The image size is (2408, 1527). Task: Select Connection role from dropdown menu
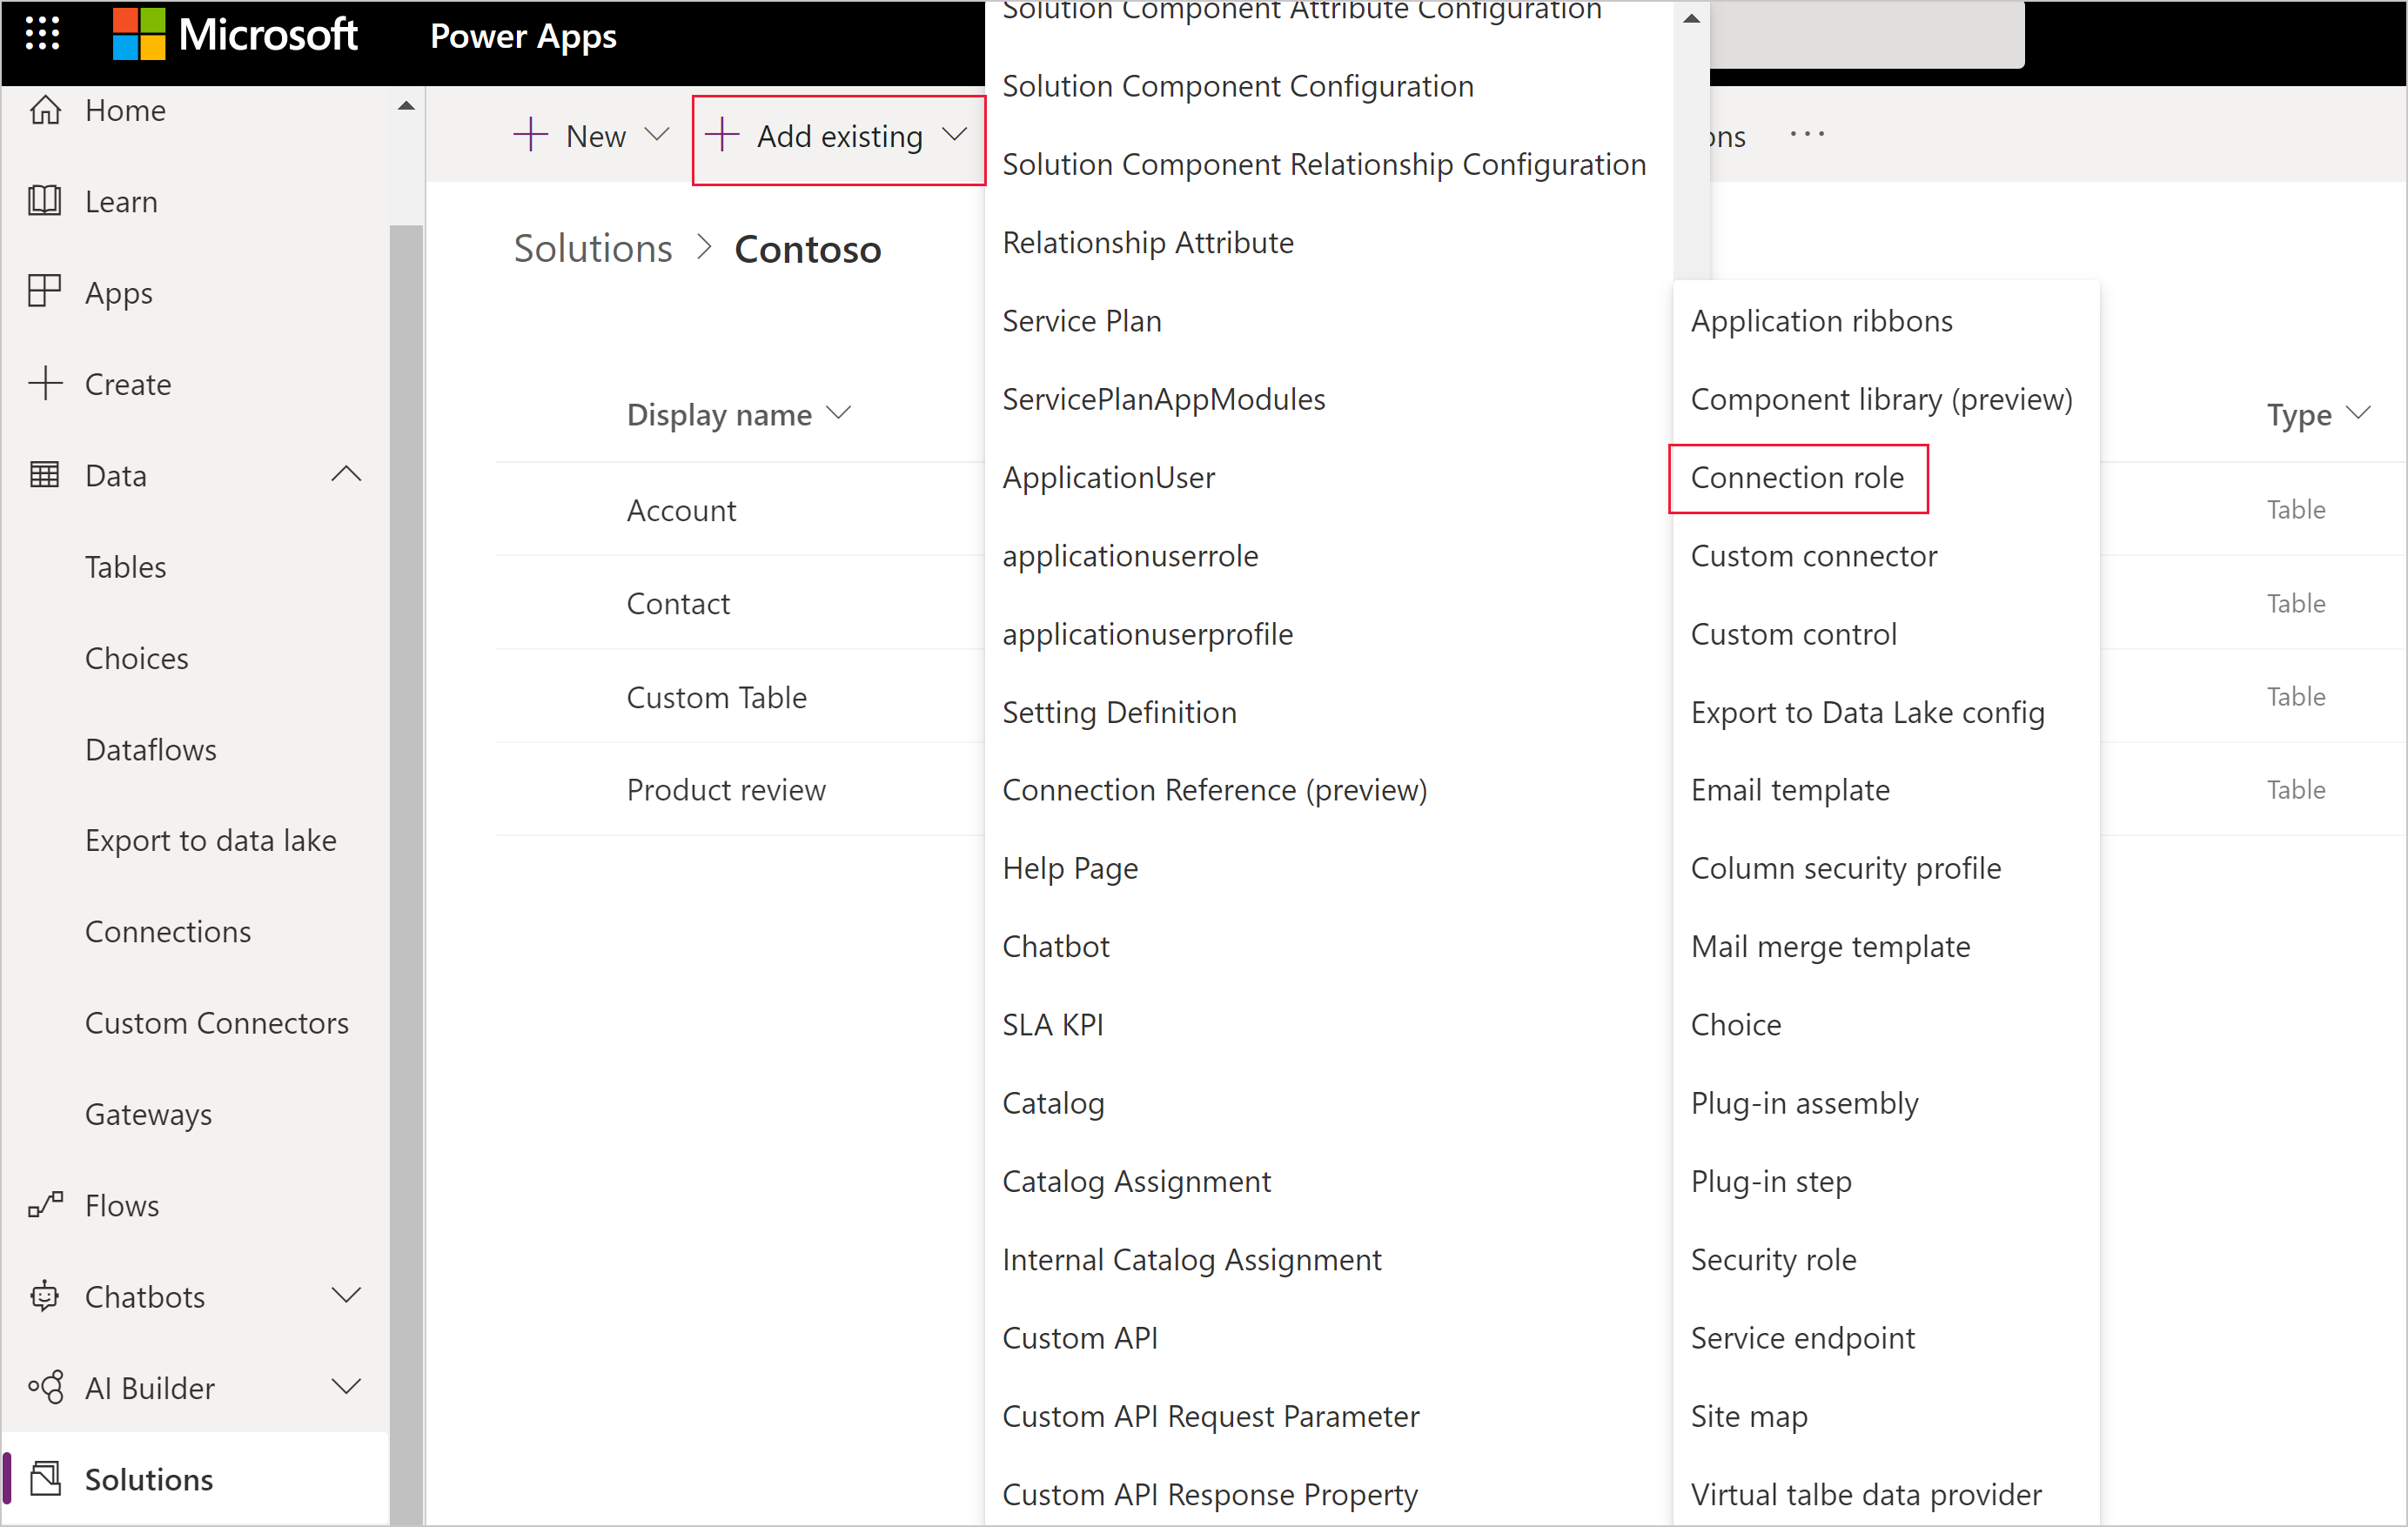1795,476
